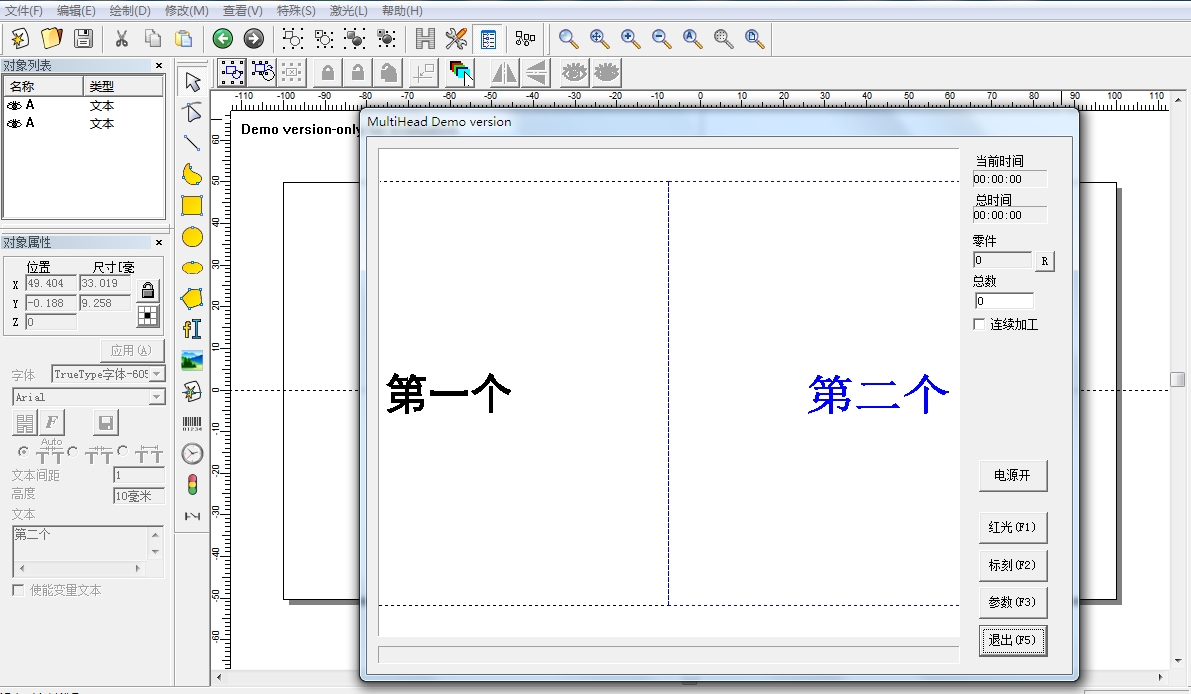The height and width of the screenshot is (694, 1191).
Task: Open the 文件(F) menu
Action: [x=24, y=11]
